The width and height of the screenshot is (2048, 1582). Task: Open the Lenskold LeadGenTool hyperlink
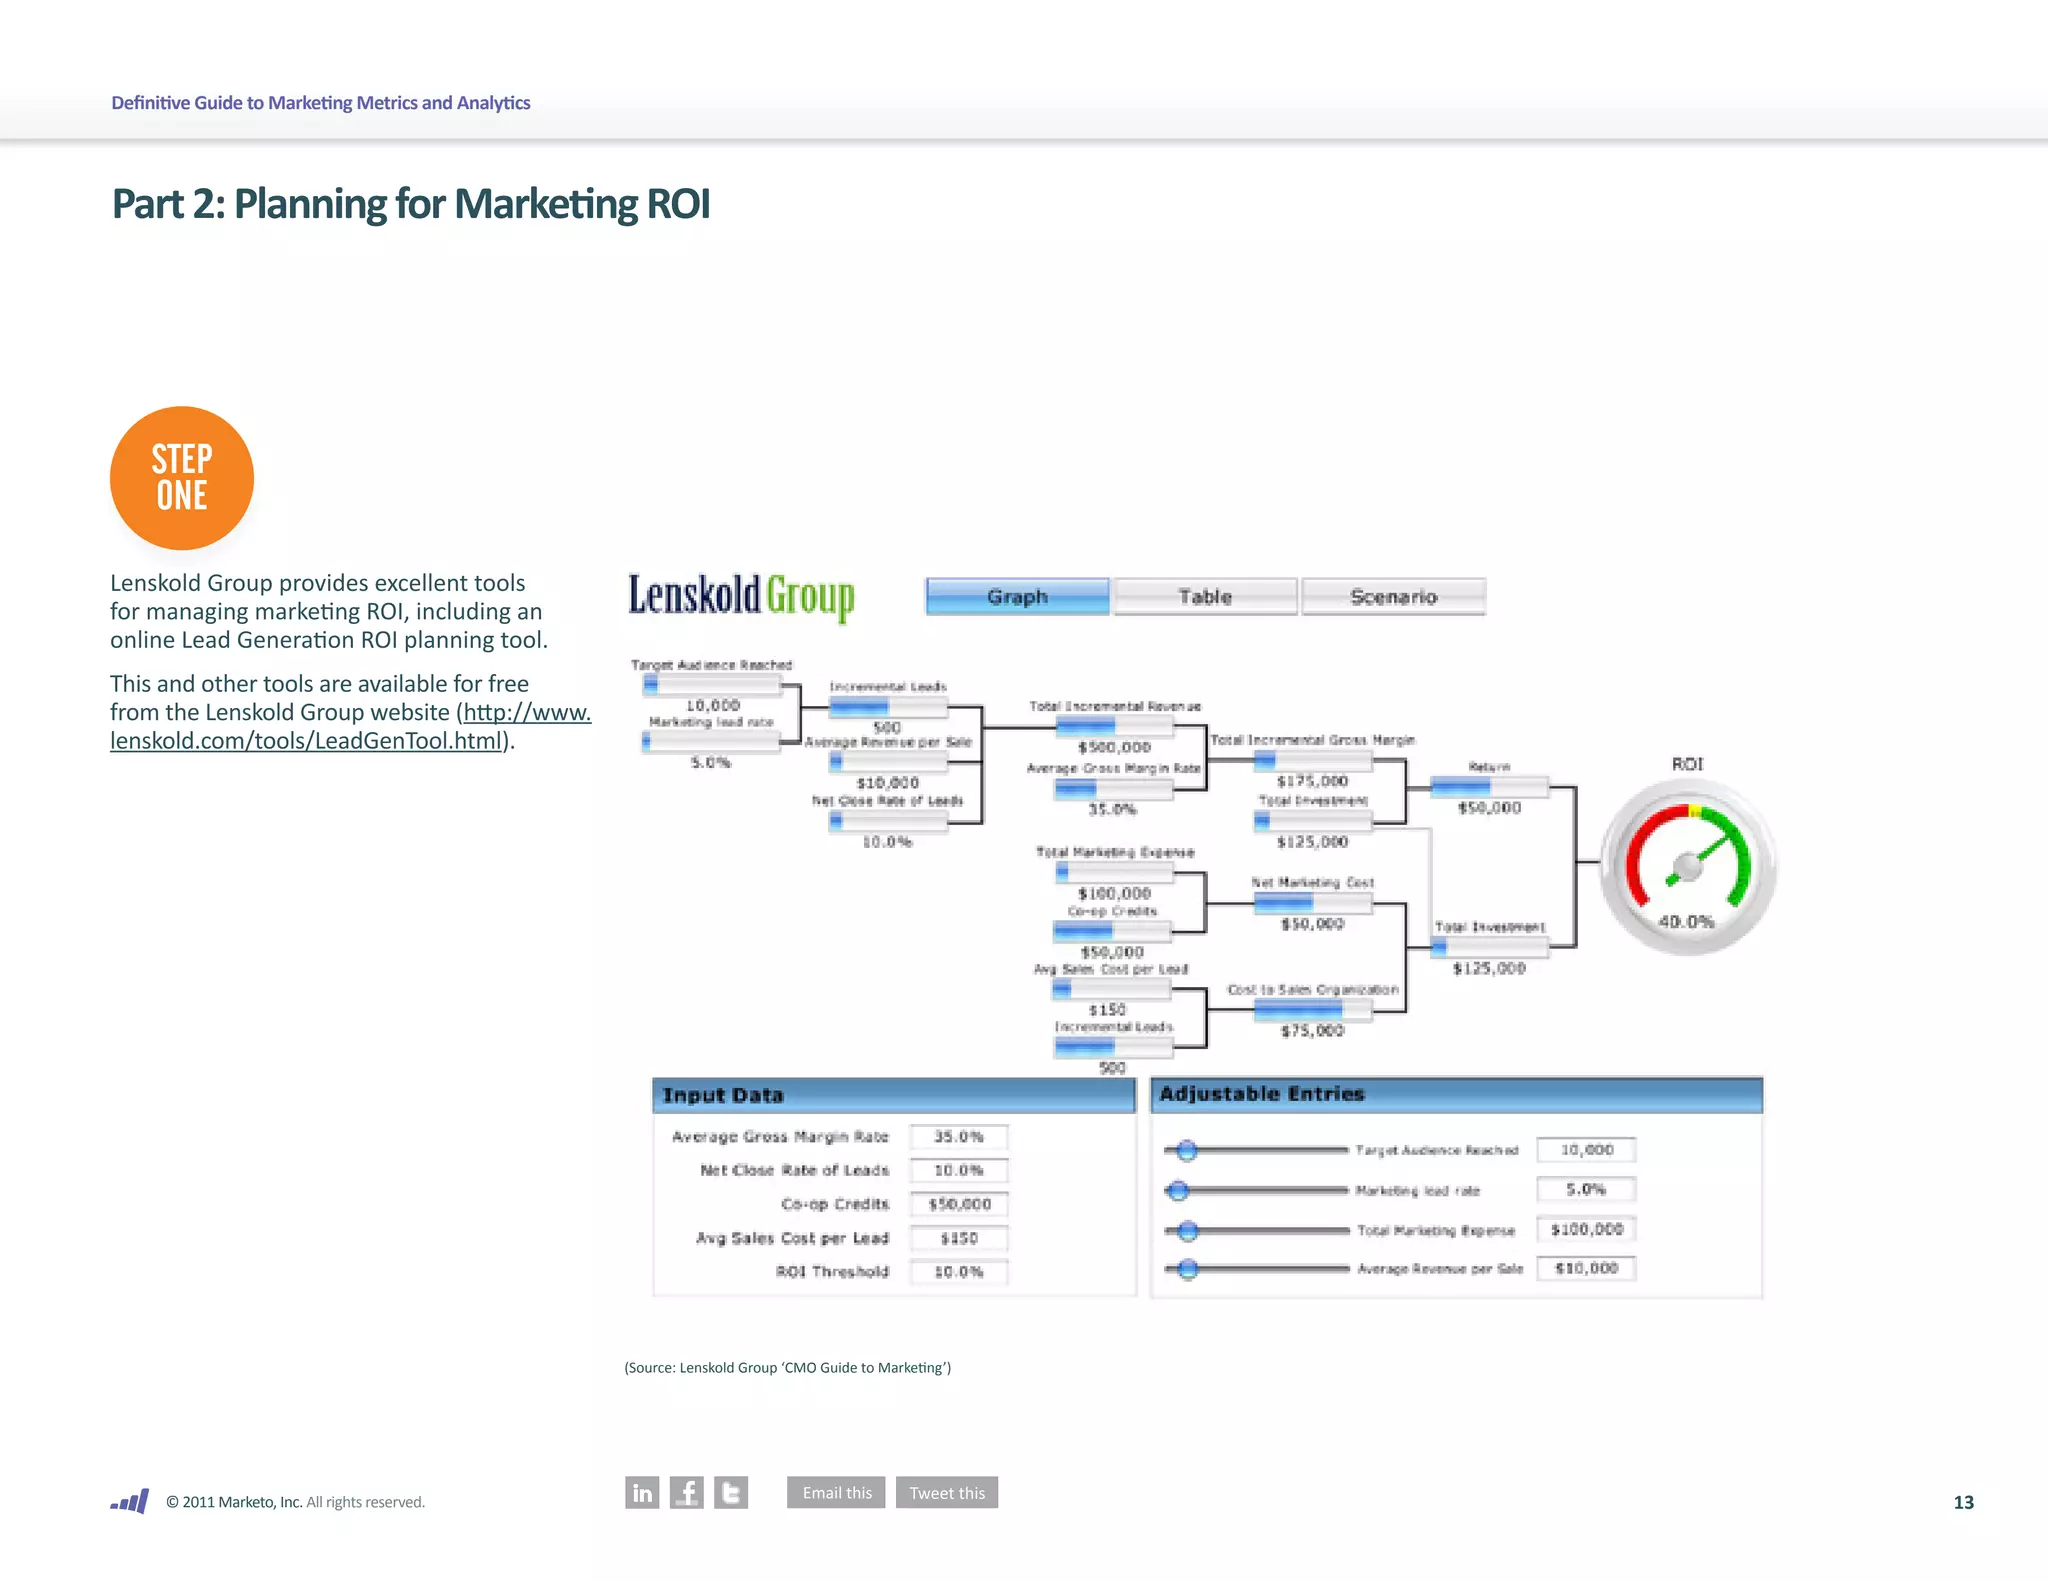coord(305,741)
